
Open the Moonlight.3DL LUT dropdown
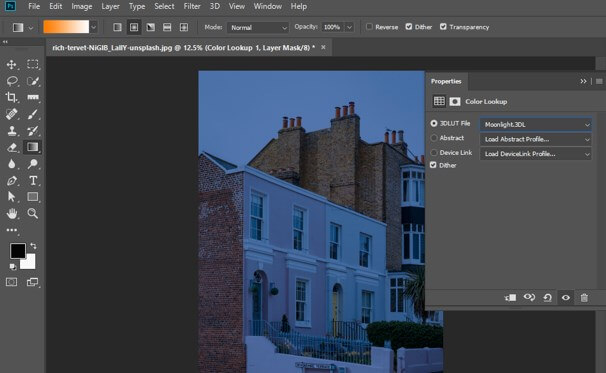[x=536, y=124]
